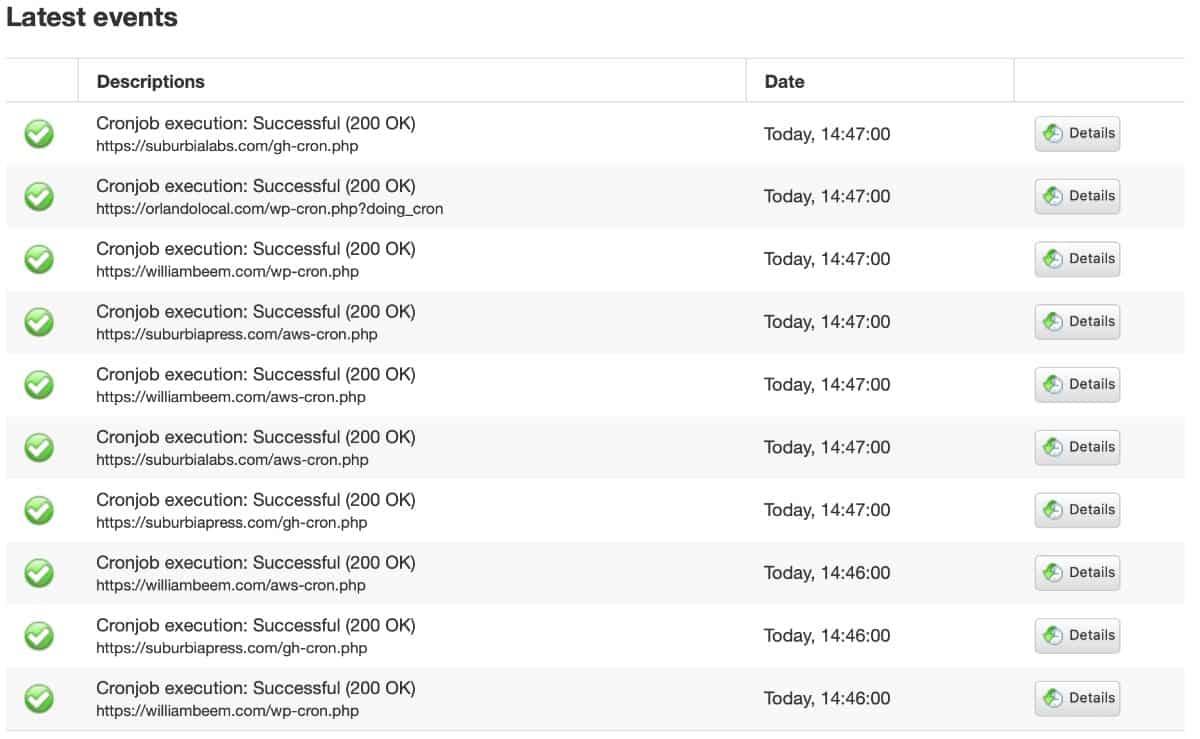Open Details for orlandolocal.com wp-cron.php?doing_cron event
Screen dimensions: 1200x739
coord(1077,196)
